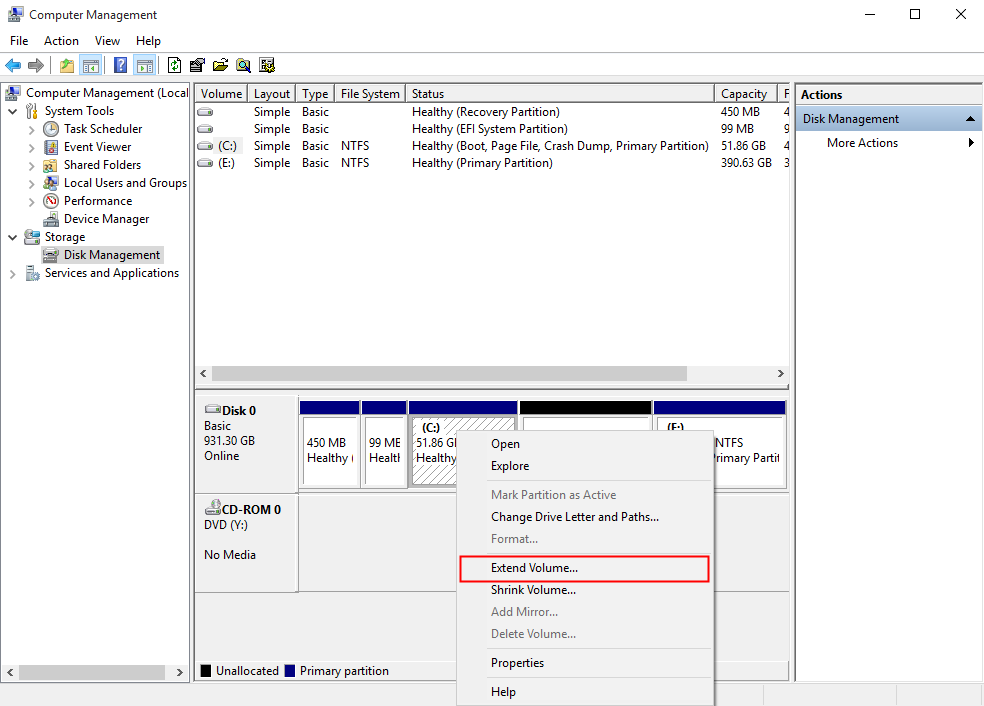Collapse the Disk Management actions section
This screenshot has height=706, width=984.
968,118
